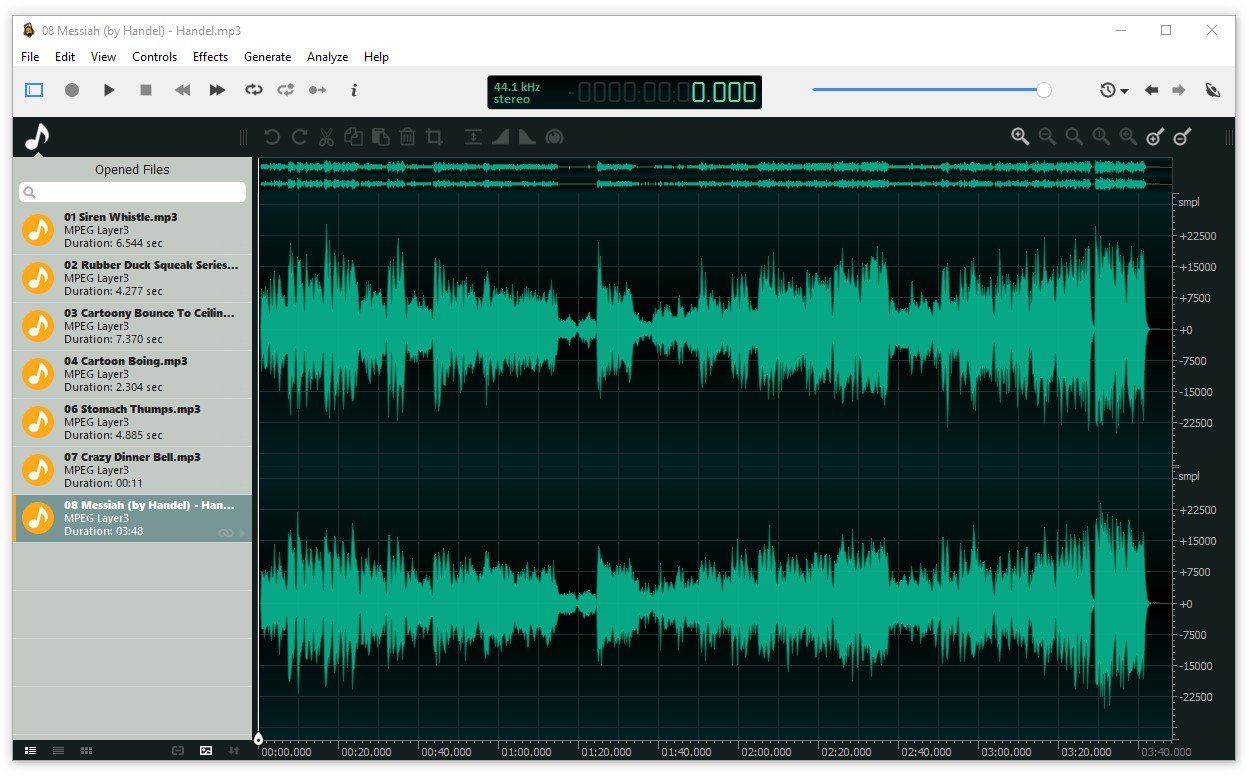Click the Cut scissors icon
This screenshot has height=778, width=1249.
point(326,137)
